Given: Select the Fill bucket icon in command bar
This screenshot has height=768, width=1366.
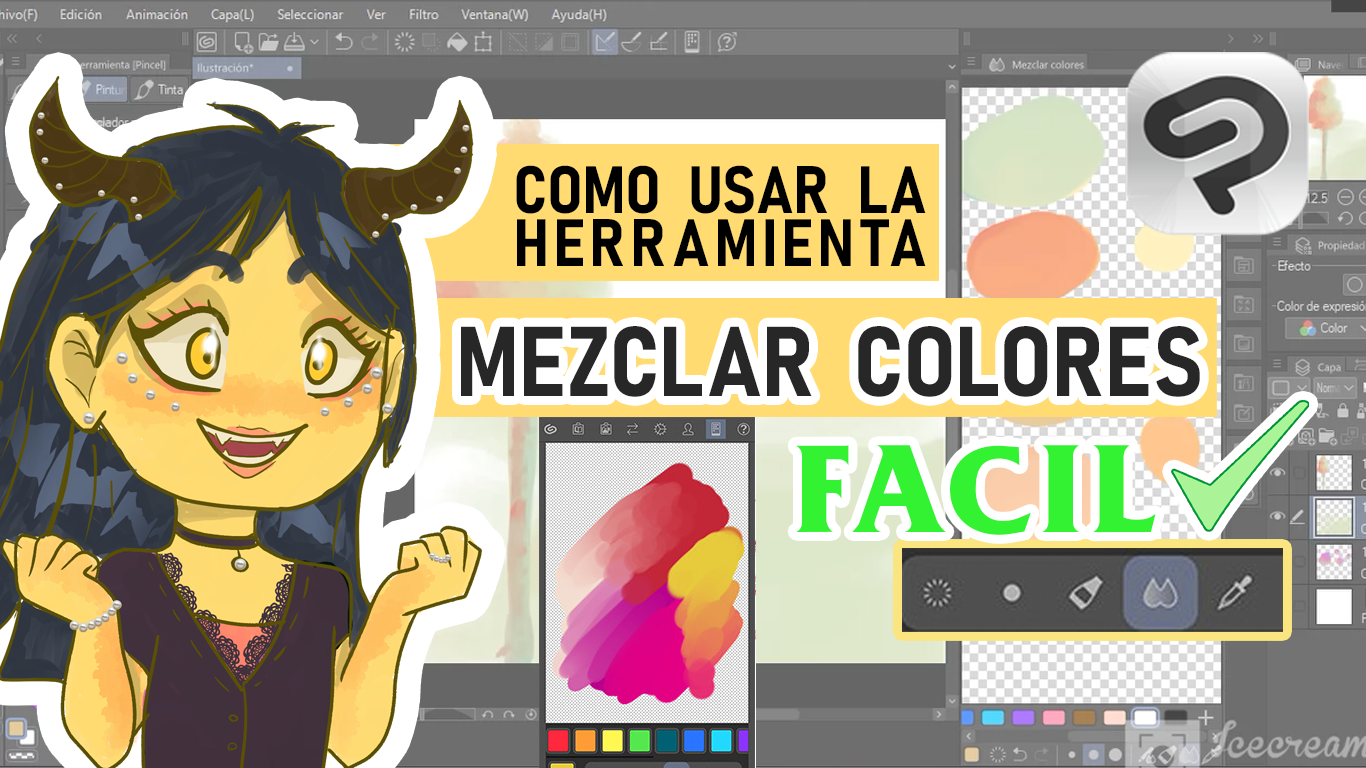Looking at the screenshot, I should click(x=457, y=42).
